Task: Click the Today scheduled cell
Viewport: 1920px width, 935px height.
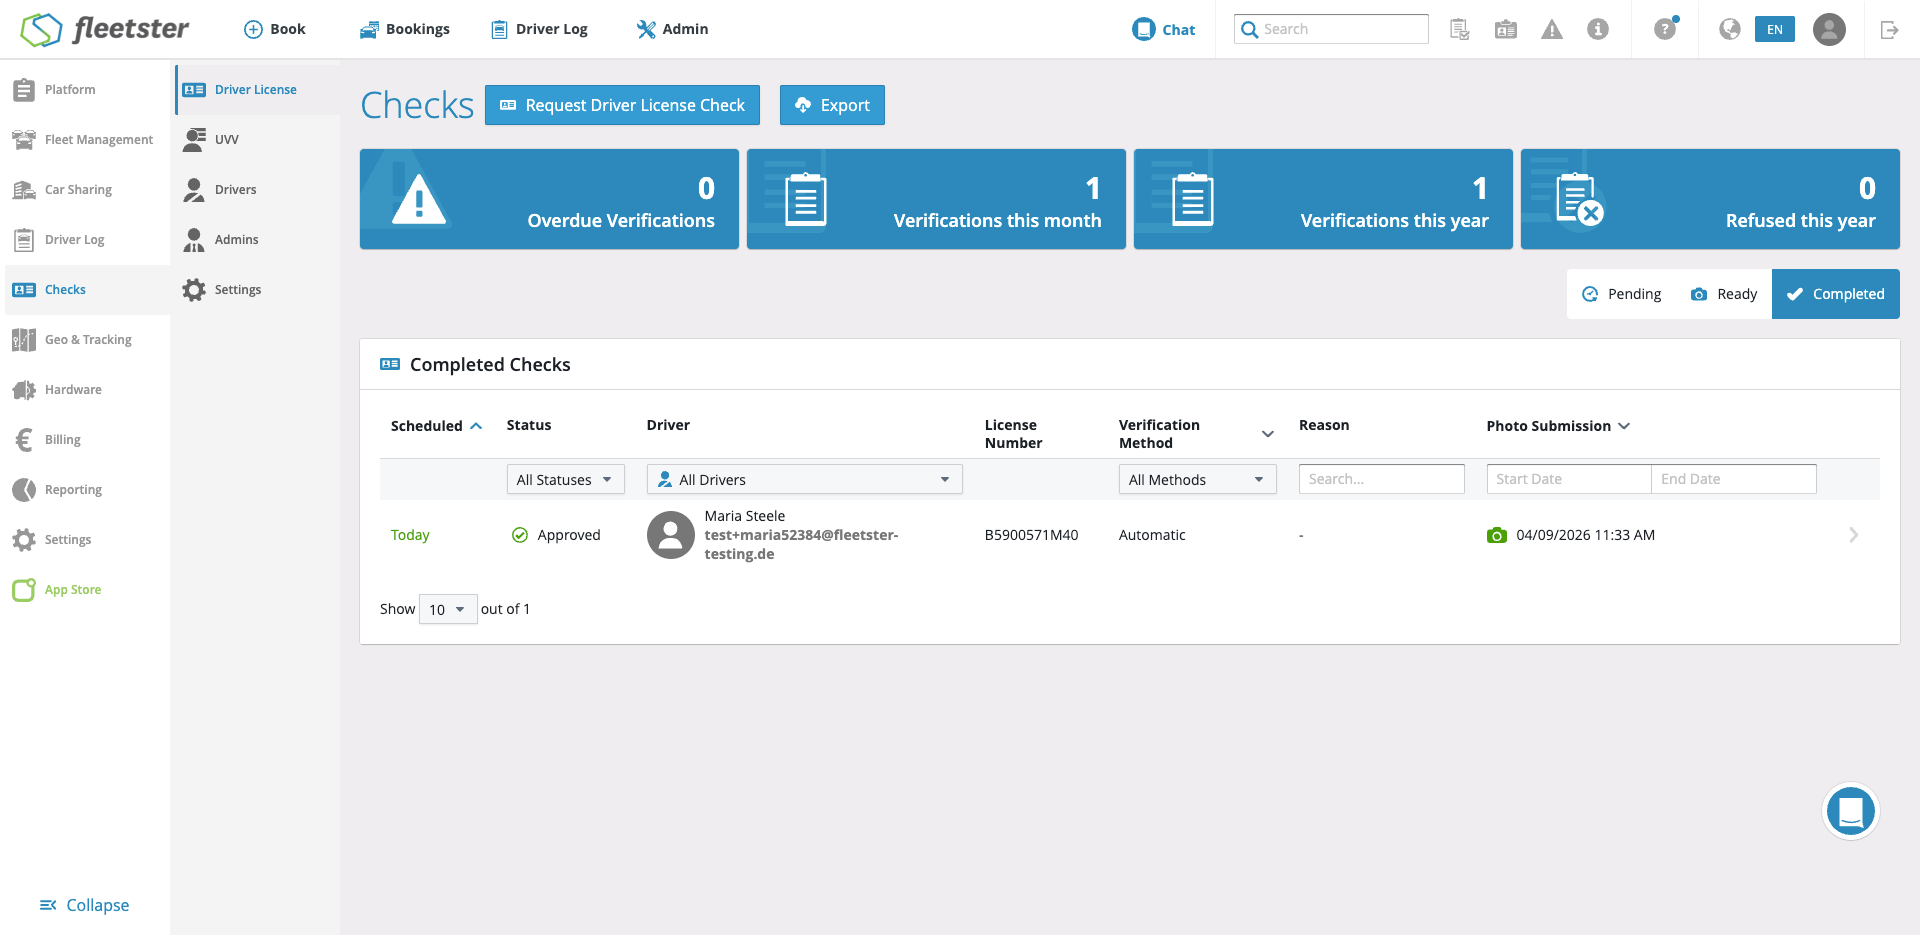Action: point(410,535)
